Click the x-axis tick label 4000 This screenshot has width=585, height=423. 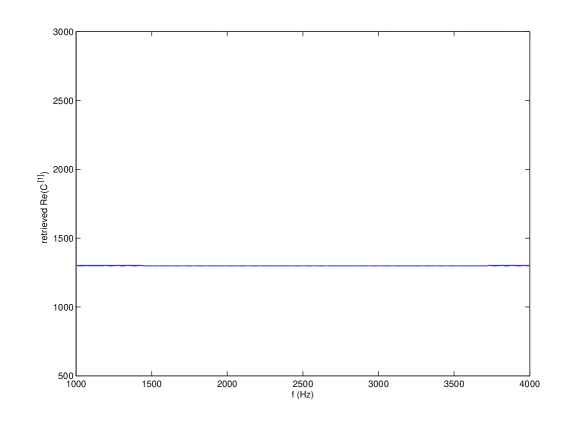coord(529,384)
